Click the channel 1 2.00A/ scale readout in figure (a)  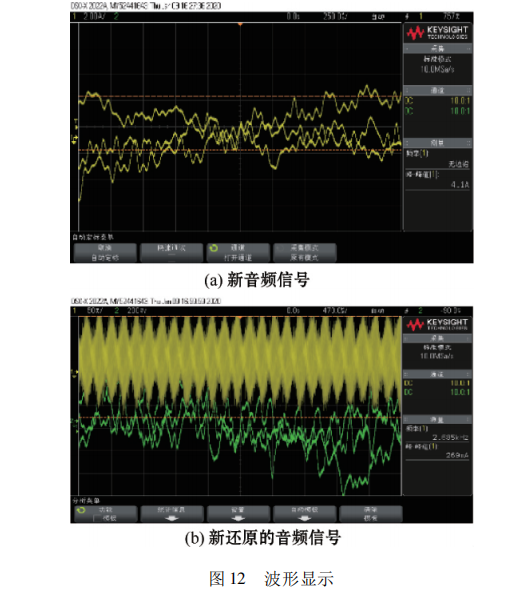tap(94, 17)
